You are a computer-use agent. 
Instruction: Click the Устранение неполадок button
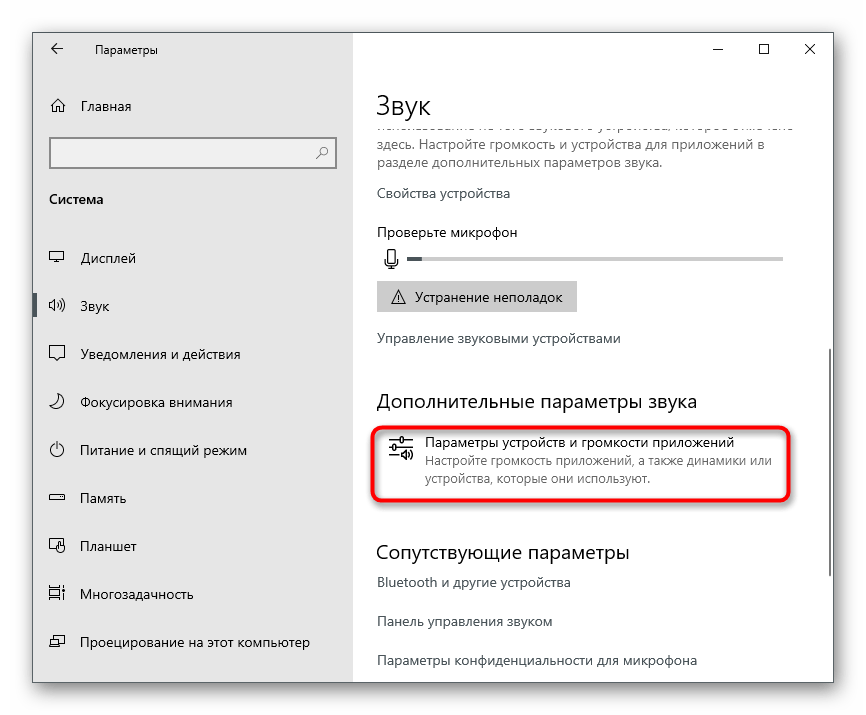(x=477, y=297)
